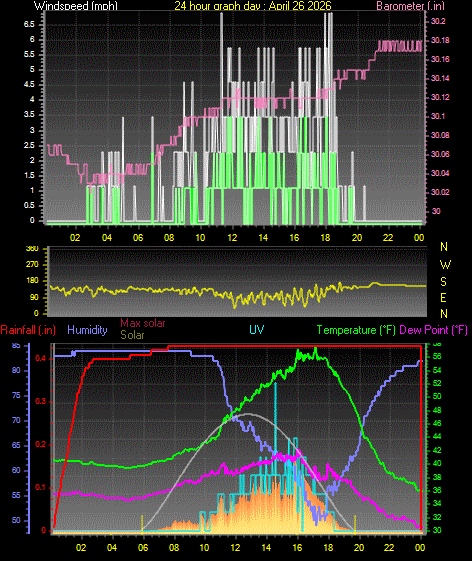Click the "270" wind direction axis value
Viewport: 472px width, 561px height.
[32, 264]
